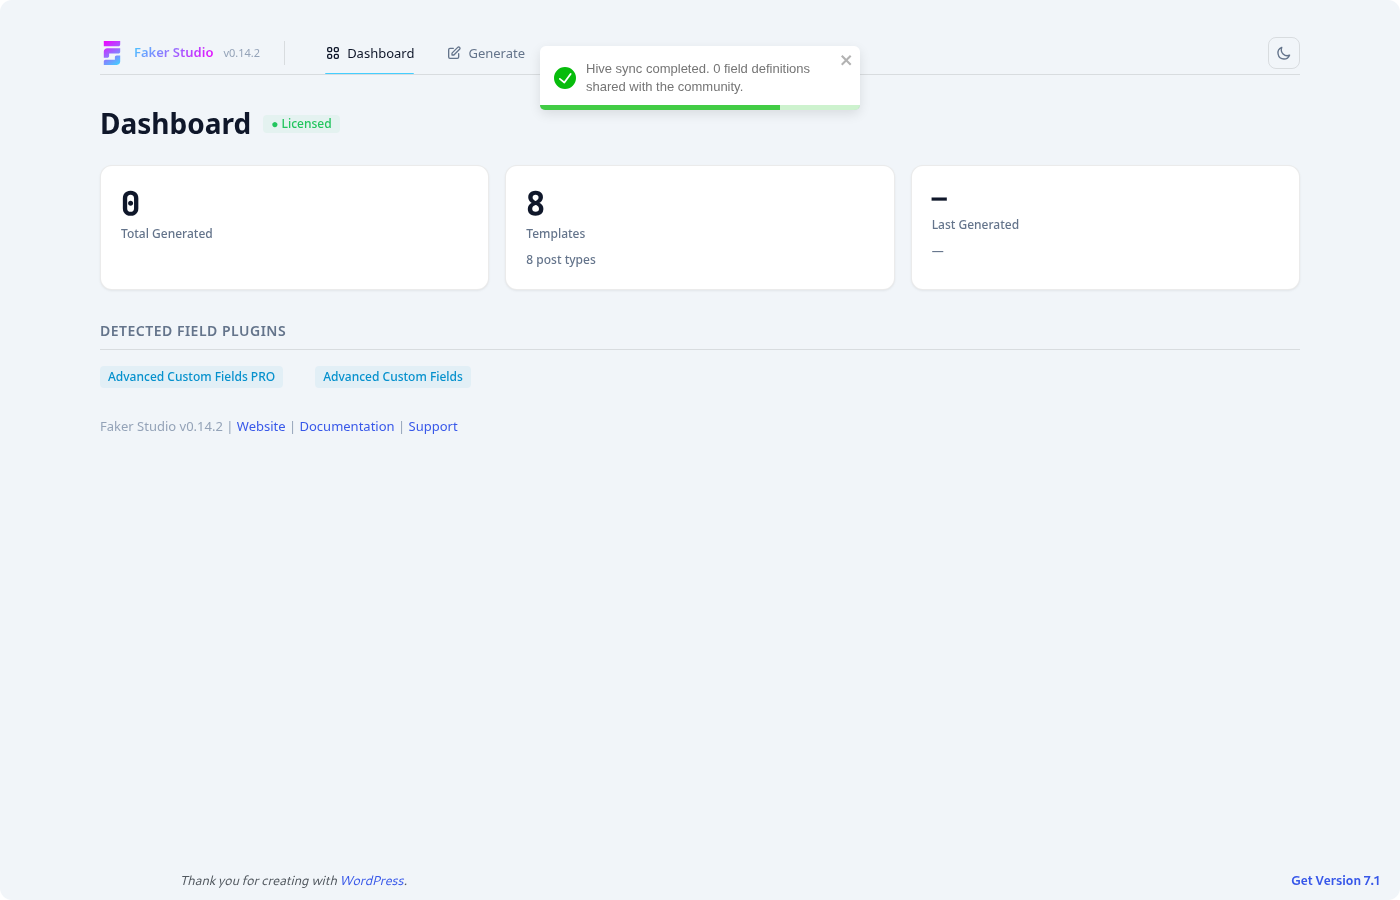Dismiss the Hive sync notification
This screenshot has height=900, width=1400.
[x=846, y=60]
